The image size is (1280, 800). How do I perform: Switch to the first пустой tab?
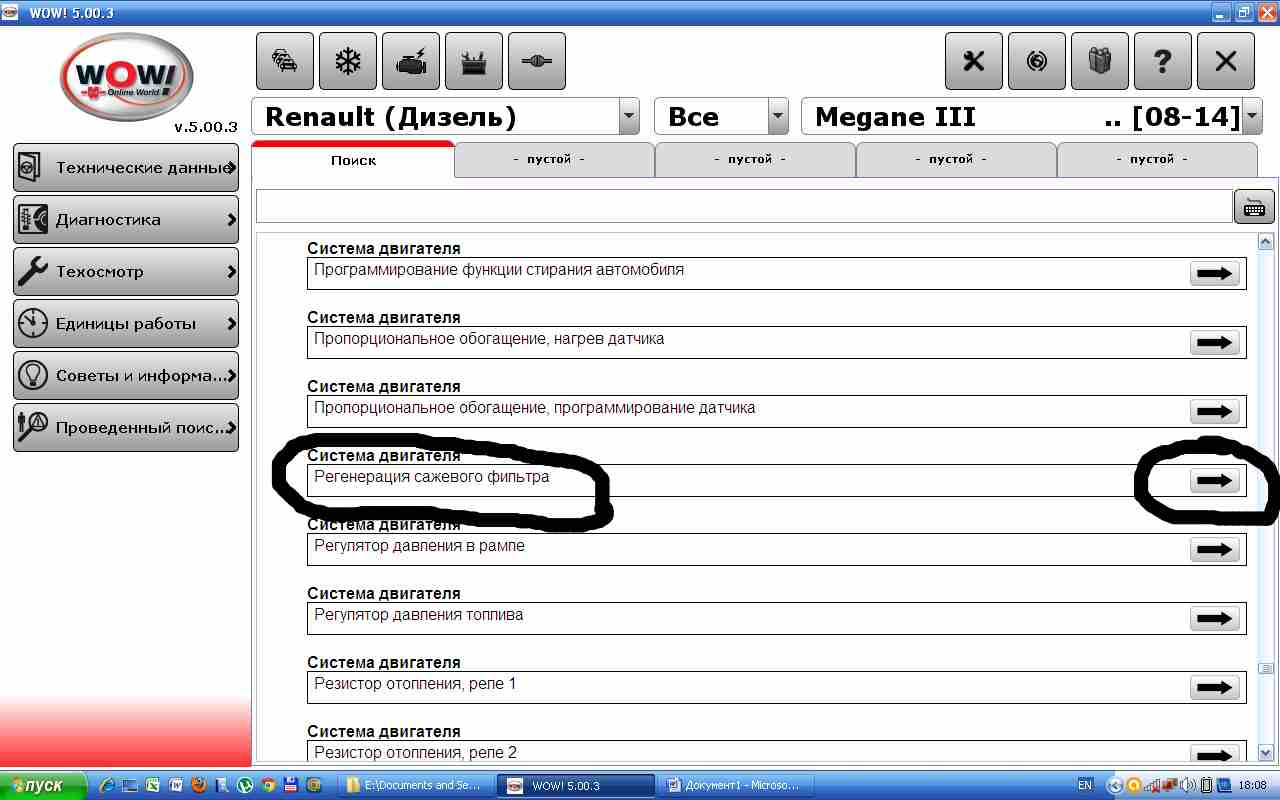point(554,160)
